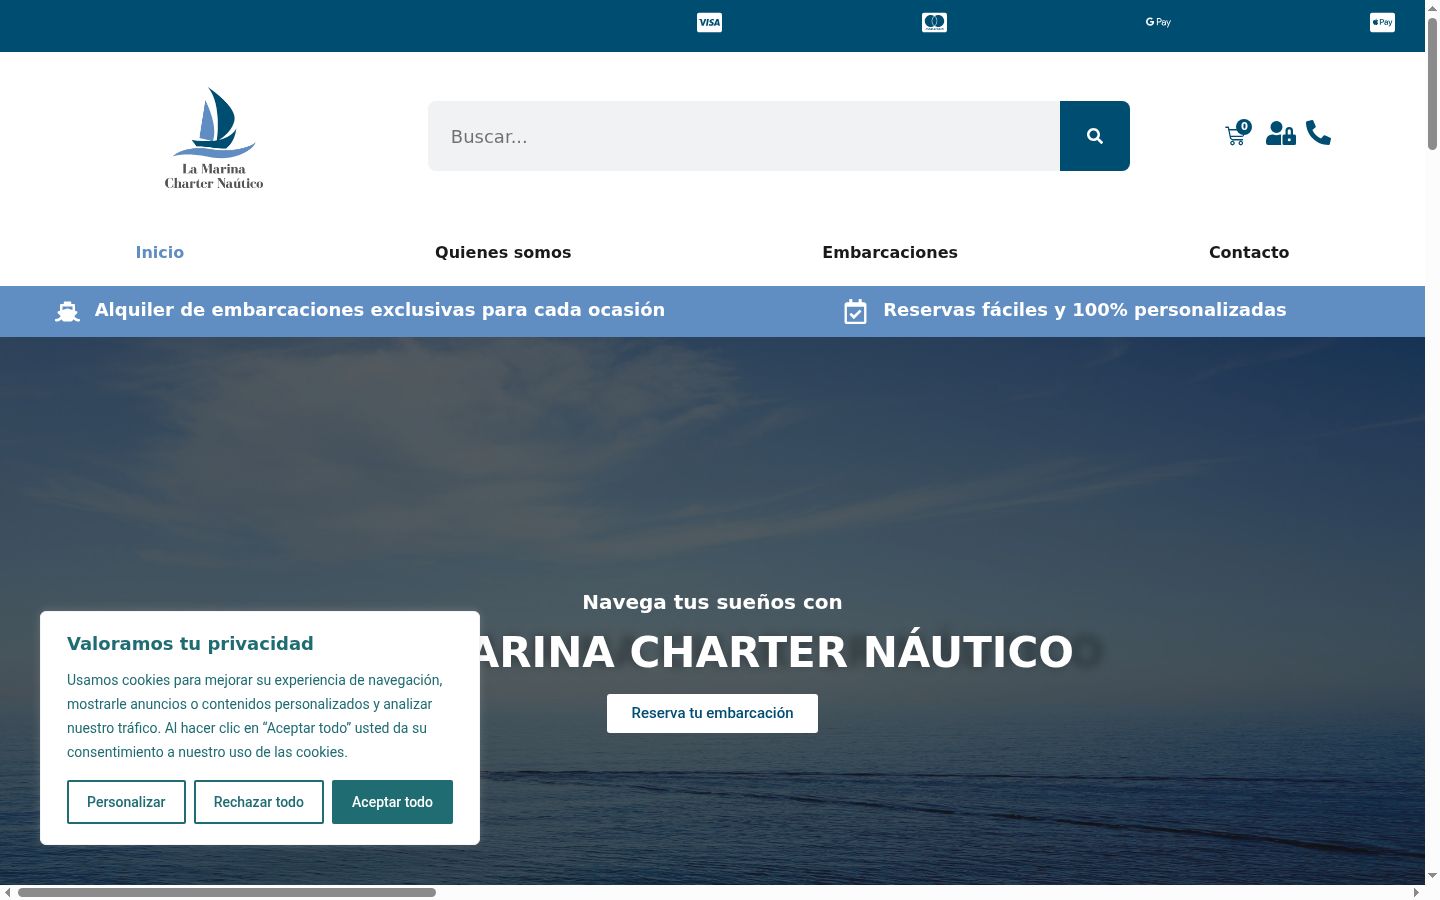Click the Visa payment icon
This screenshot has height=900, width=1440.
pyautogui.click(x=709, y=22)
